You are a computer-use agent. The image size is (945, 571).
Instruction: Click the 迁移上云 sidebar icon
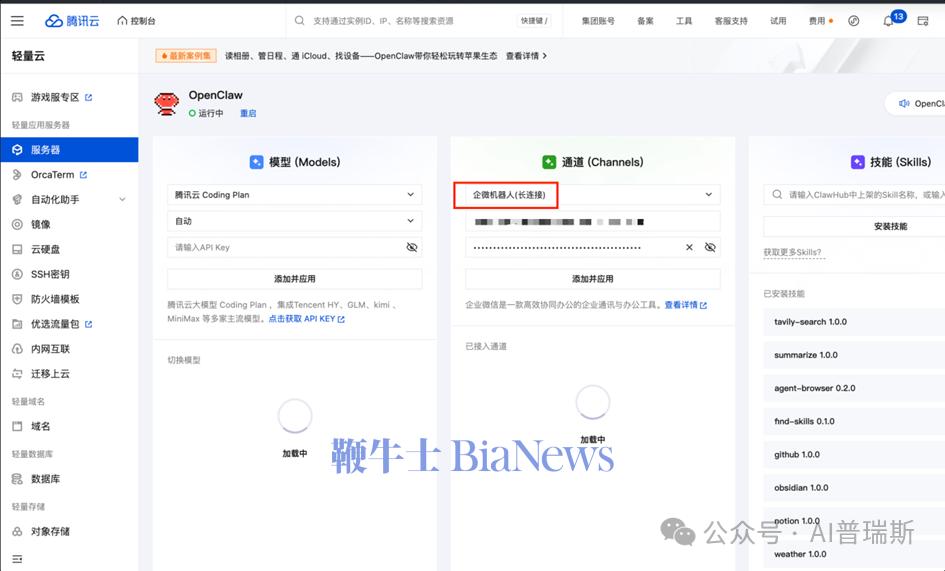tap(17, 374)
